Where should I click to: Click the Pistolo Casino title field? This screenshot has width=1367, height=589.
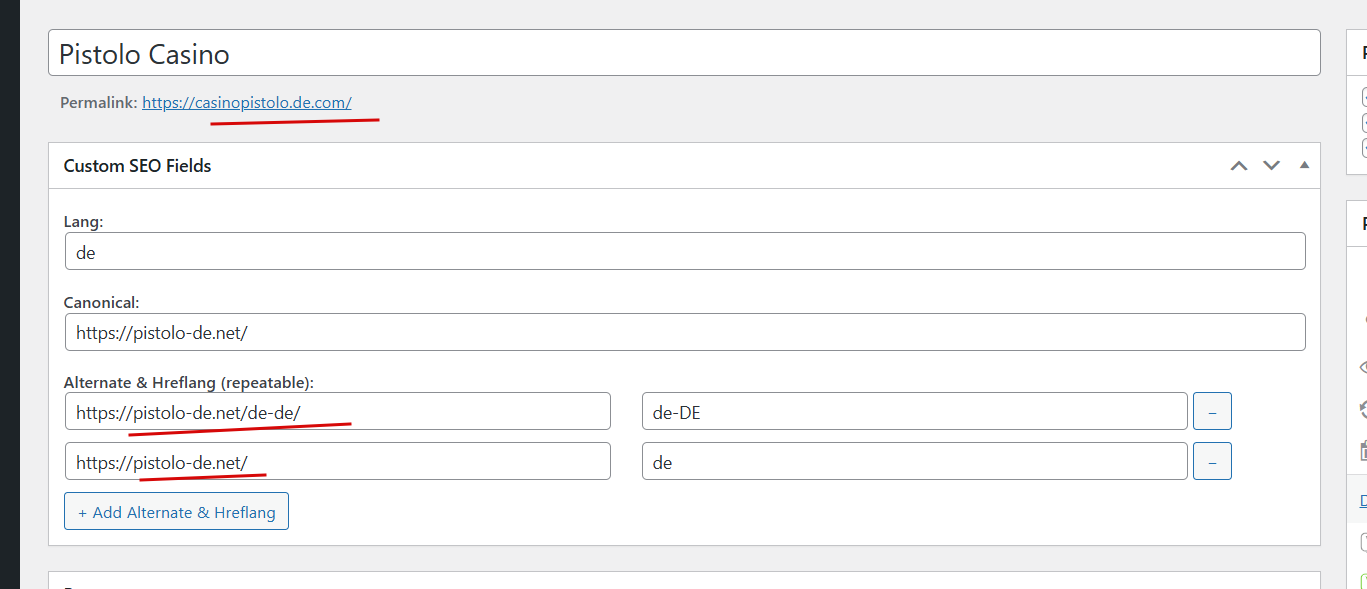point(684,53)
